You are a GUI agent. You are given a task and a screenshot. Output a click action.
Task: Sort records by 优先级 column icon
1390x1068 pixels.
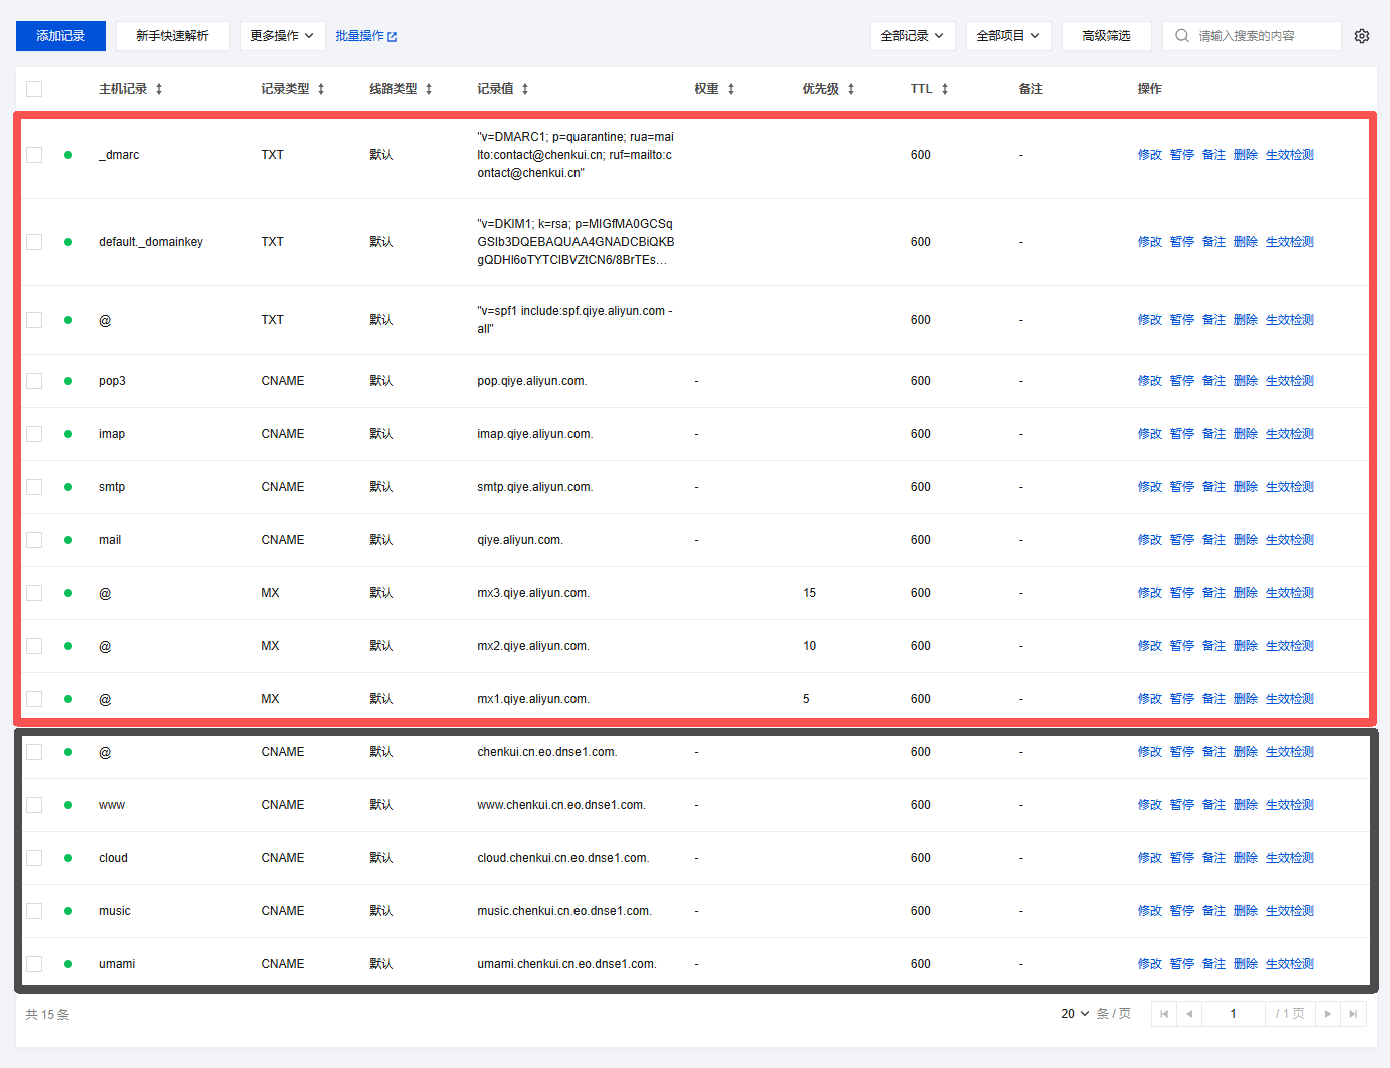851,89
